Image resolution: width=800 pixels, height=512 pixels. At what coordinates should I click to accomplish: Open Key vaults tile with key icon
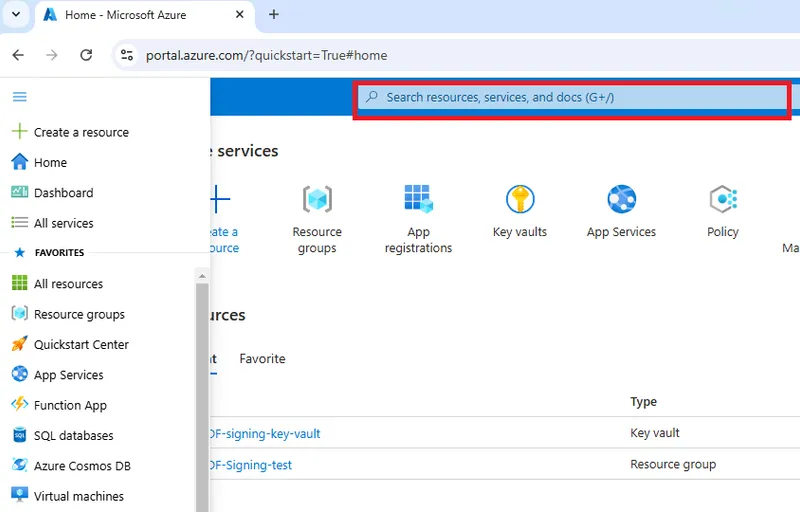click(520, 212)
